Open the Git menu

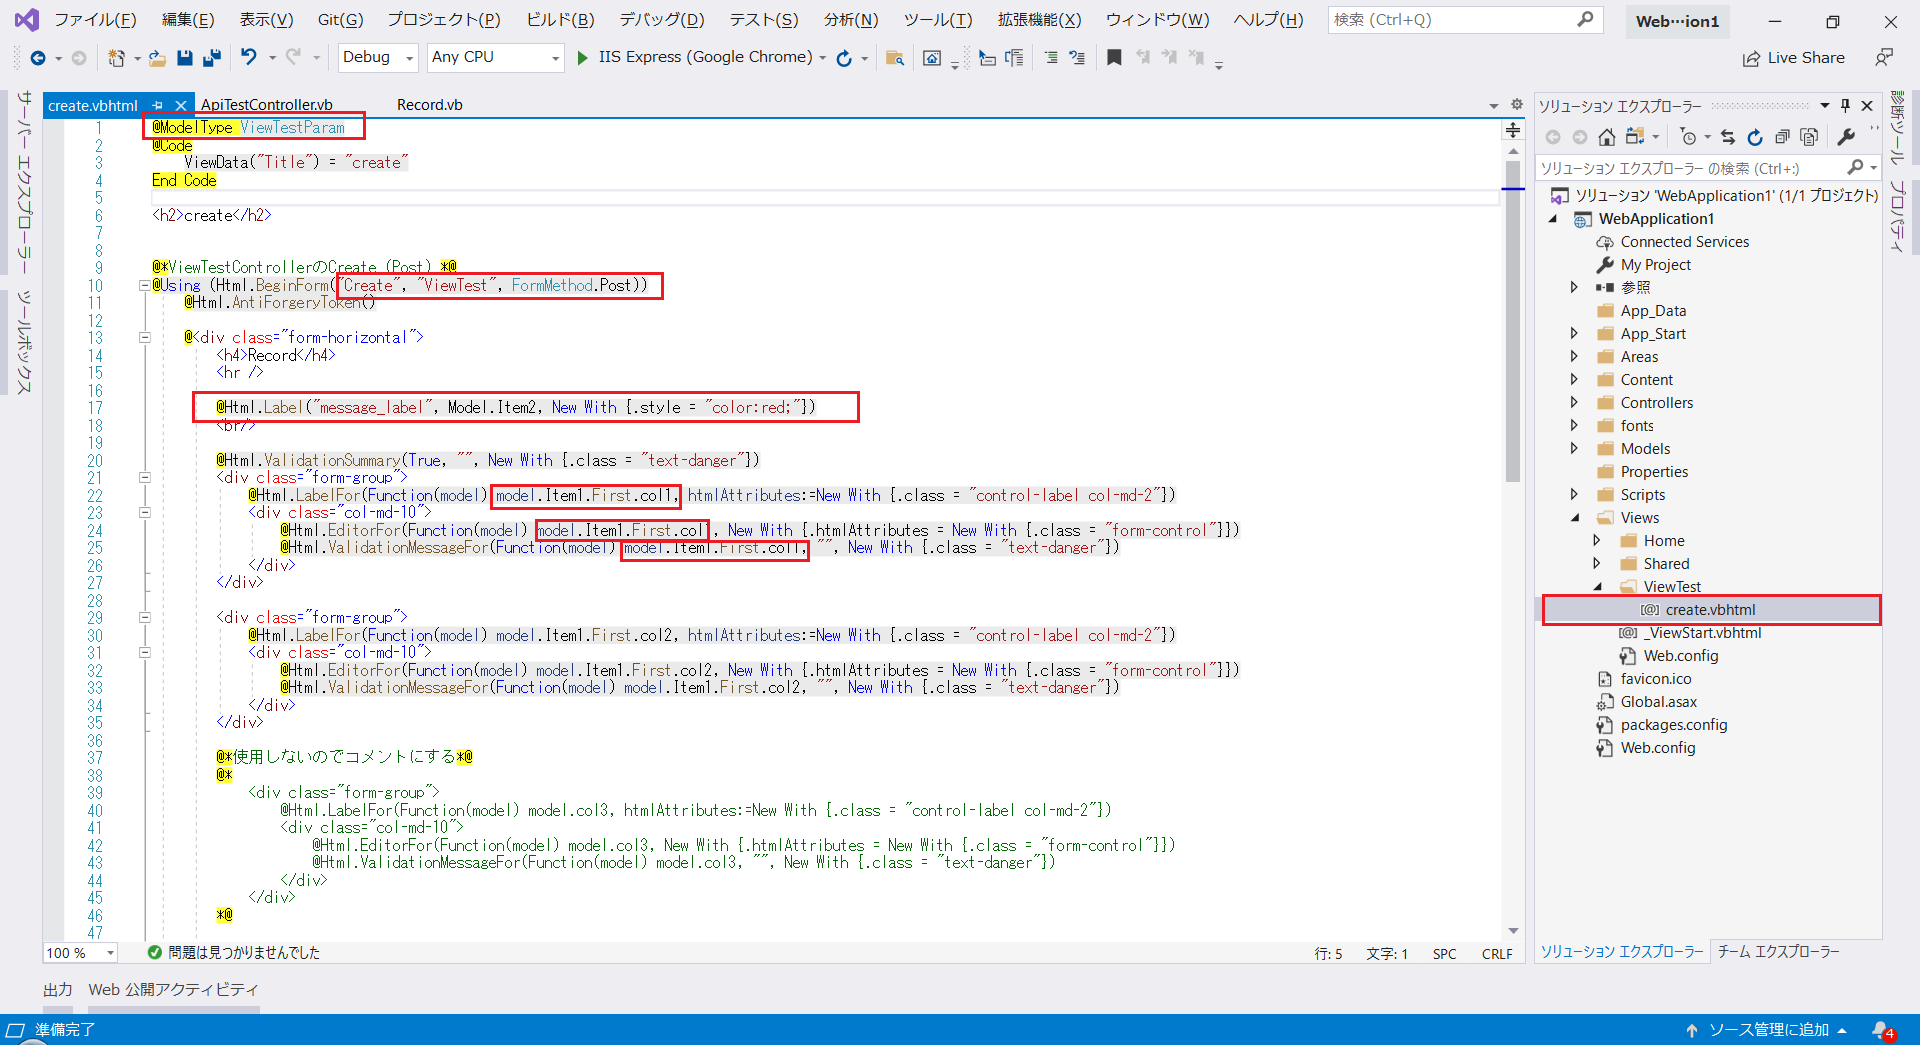tap(339, 19)
